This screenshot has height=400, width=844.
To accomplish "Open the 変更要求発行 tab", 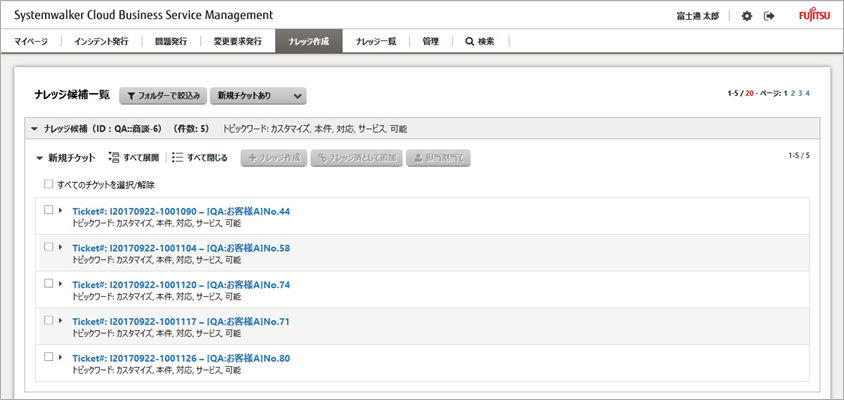I will pyautogui.click(x=237, y=41).
